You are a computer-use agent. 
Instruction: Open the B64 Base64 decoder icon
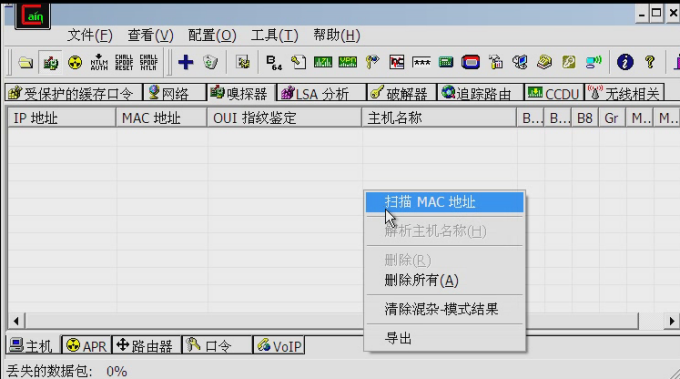[274, 62]
